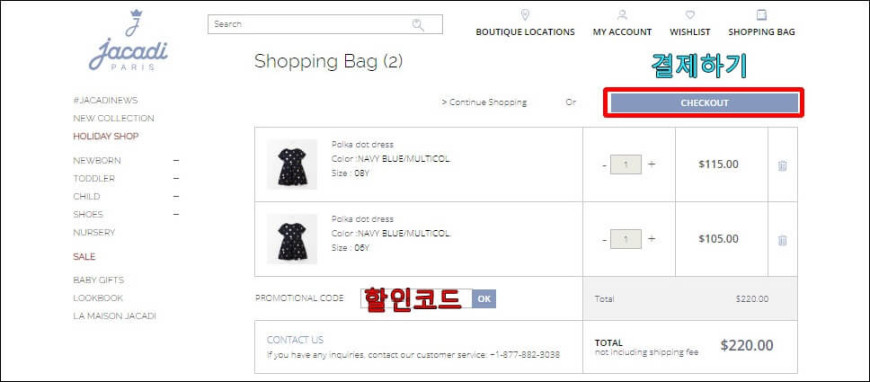Click the Shopping Bag (2) heading

tap(328, 62)
